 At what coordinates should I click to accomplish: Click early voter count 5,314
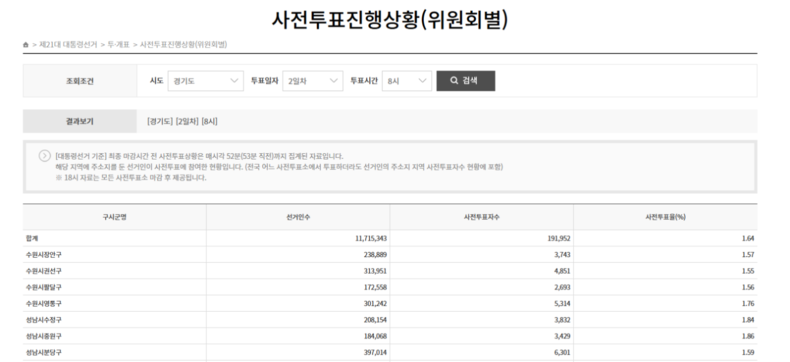[x=562, y=304]
